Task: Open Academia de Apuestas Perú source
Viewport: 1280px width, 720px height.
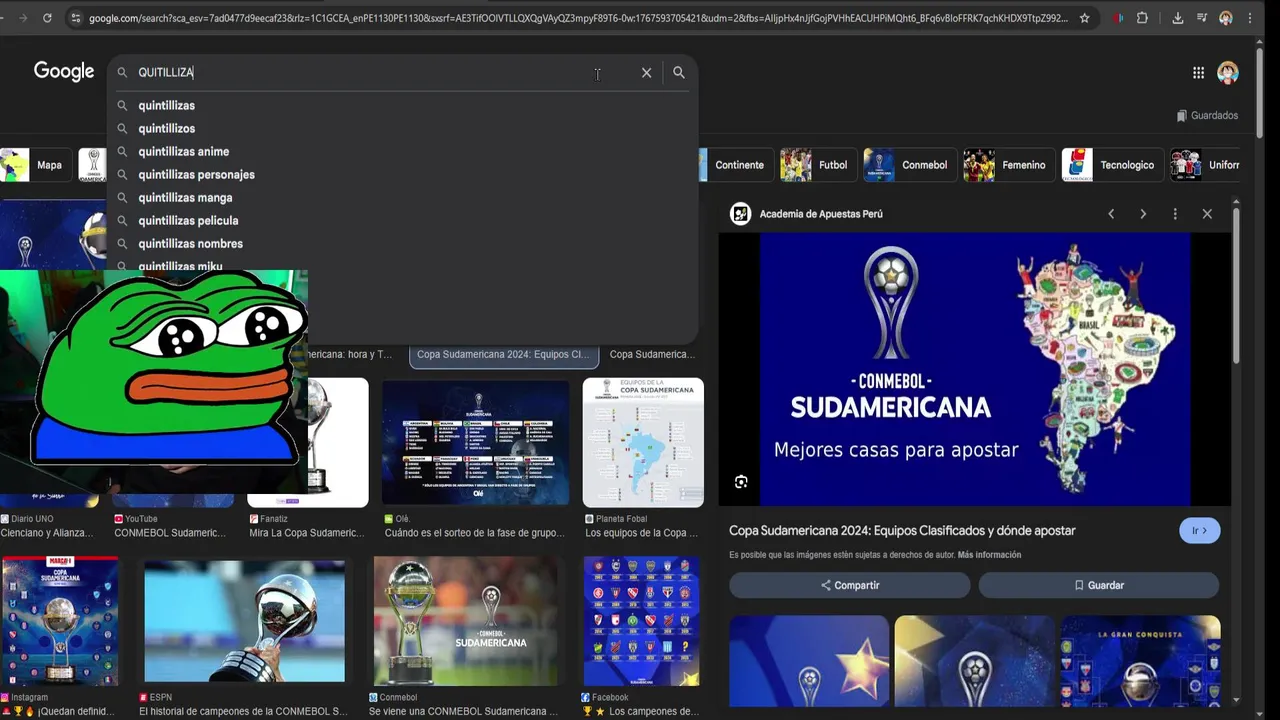Action: (821, 214)
